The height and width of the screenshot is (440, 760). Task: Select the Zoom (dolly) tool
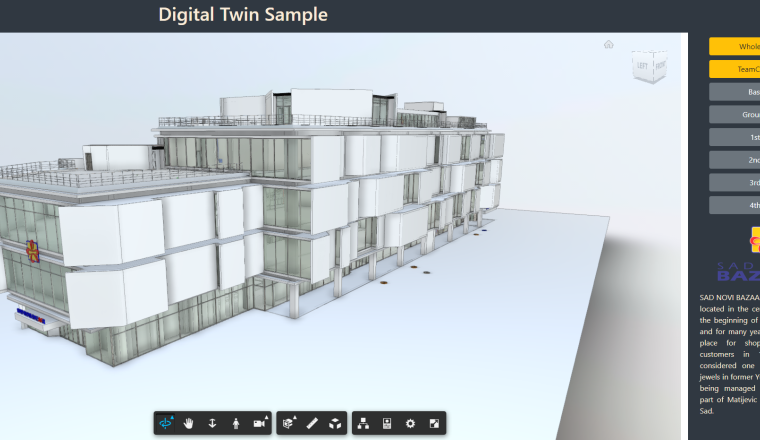coord(212,424)
